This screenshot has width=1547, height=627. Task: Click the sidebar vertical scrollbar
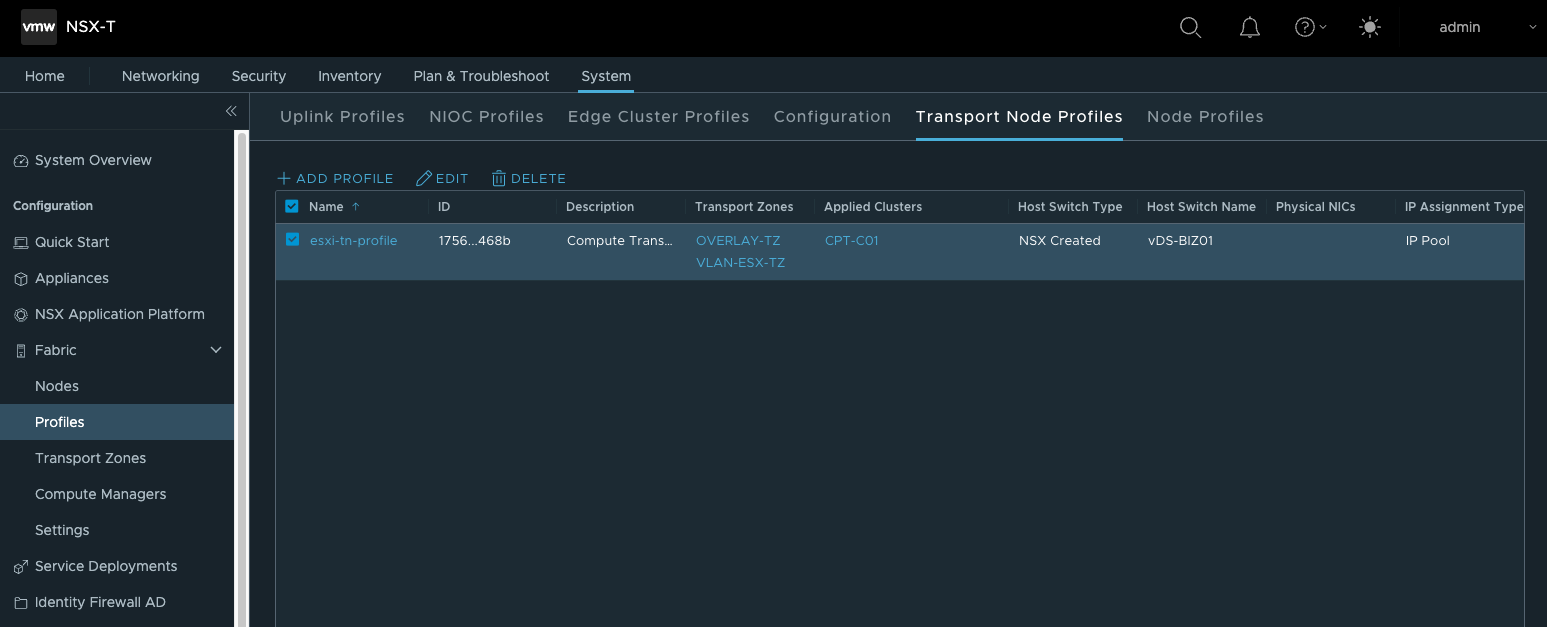pyautogui.click(x=241, y=380)
